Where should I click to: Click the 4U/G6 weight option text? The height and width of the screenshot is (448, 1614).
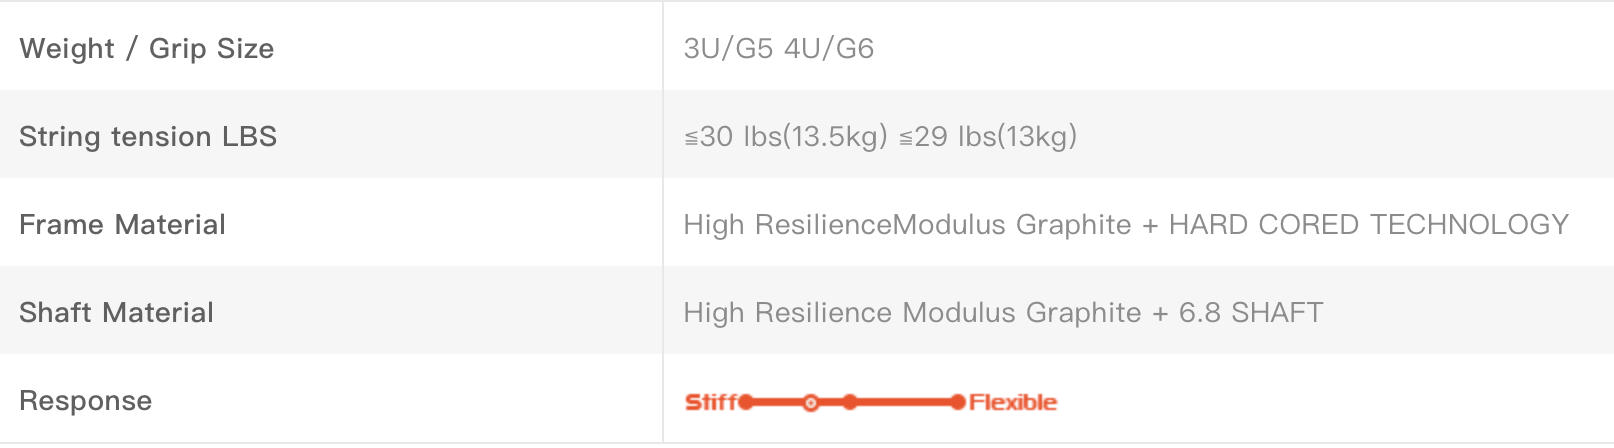click(x=830, y=48)
